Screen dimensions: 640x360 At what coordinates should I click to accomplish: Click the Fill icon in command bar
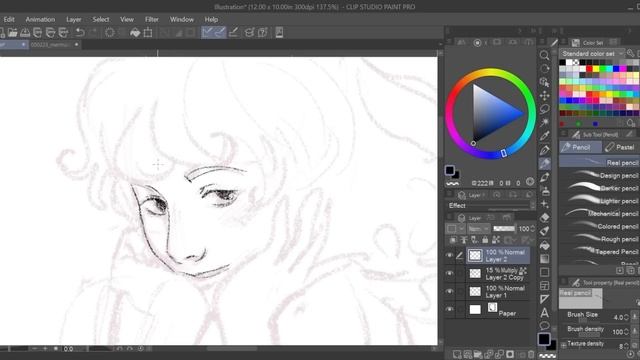click(135, 33)
